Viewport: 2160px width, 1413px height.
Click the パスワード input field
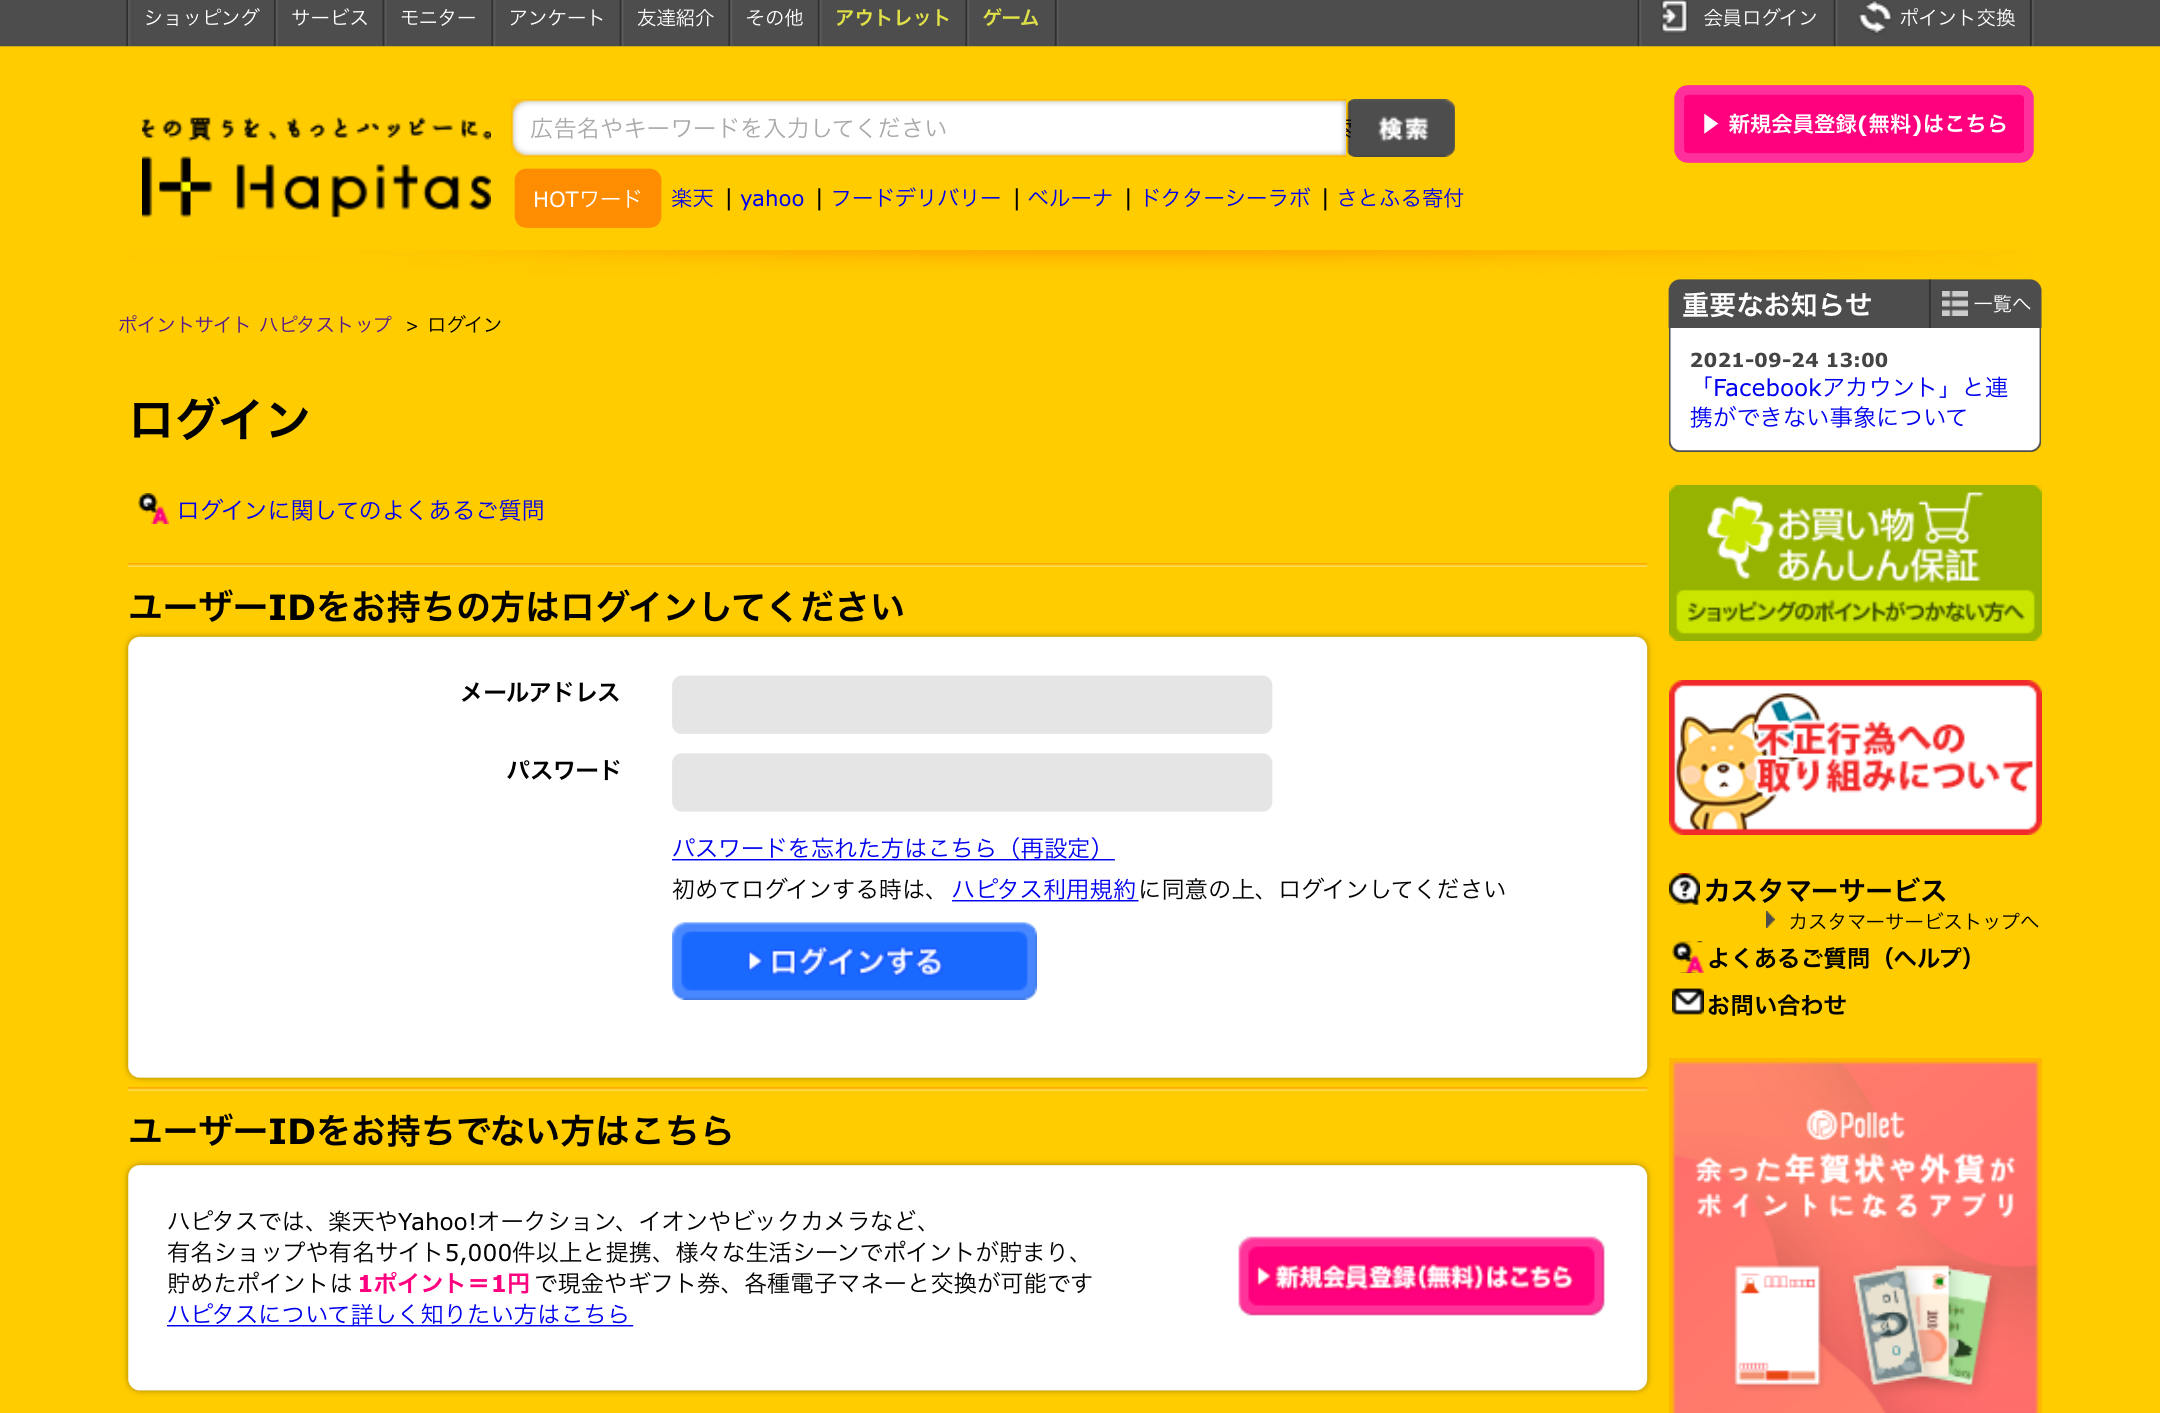click(972, 782)
